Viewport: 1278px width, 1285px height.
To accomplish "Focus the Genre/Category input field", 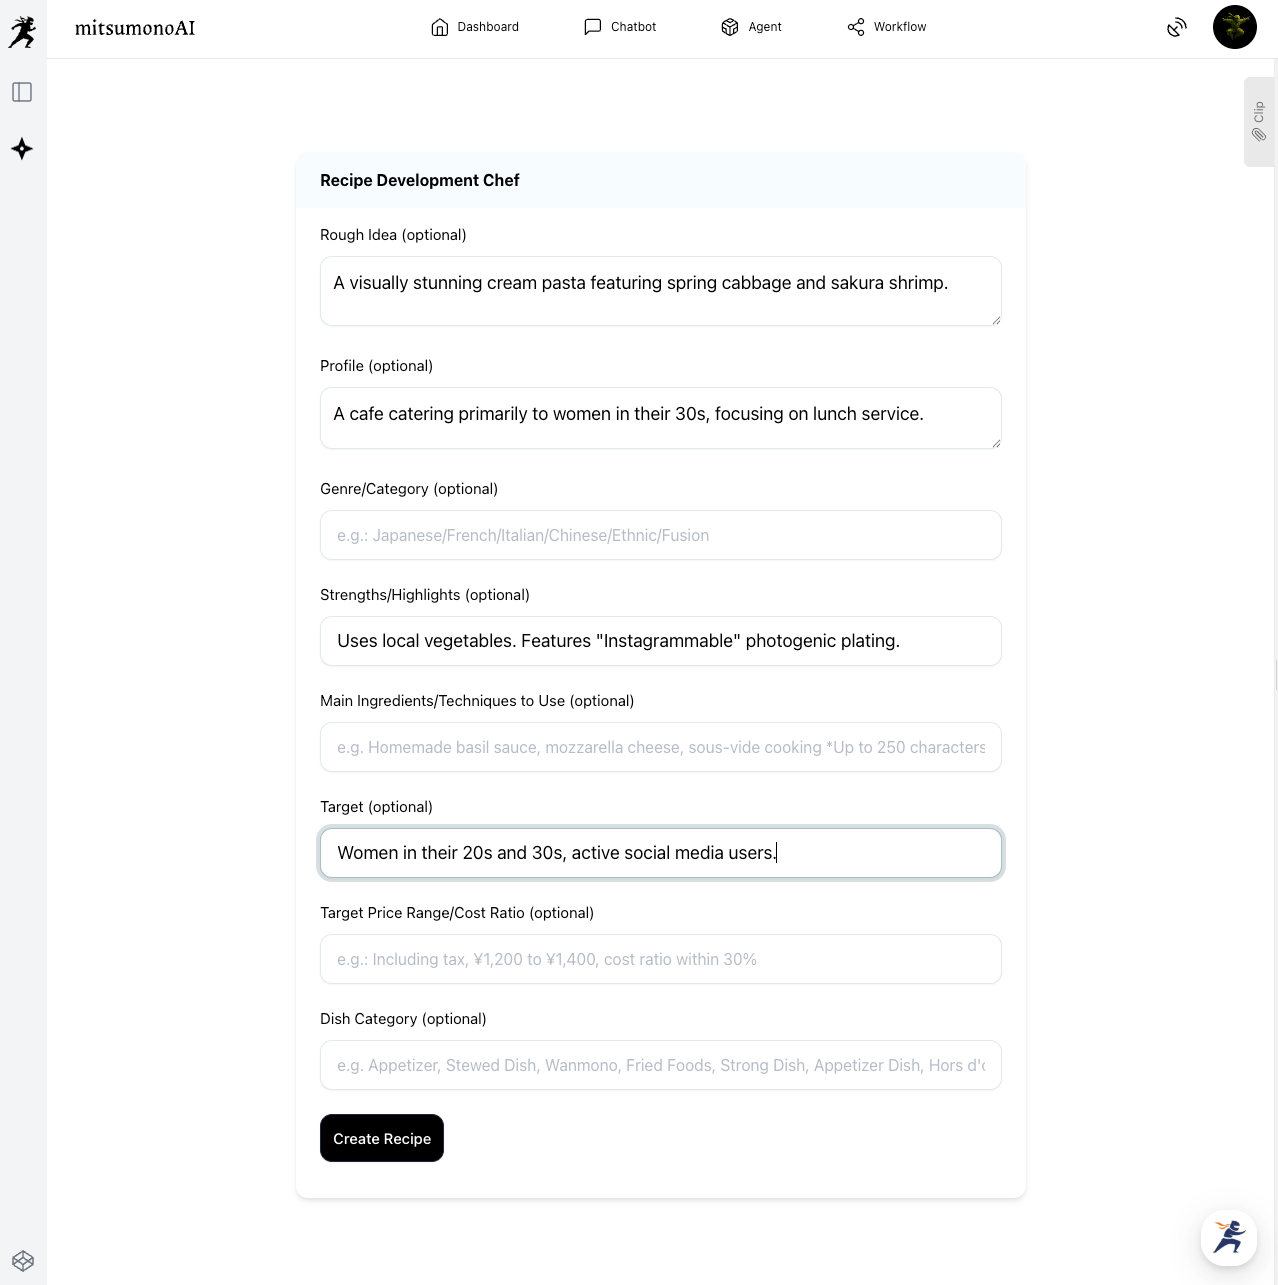I will coord(660,535).
